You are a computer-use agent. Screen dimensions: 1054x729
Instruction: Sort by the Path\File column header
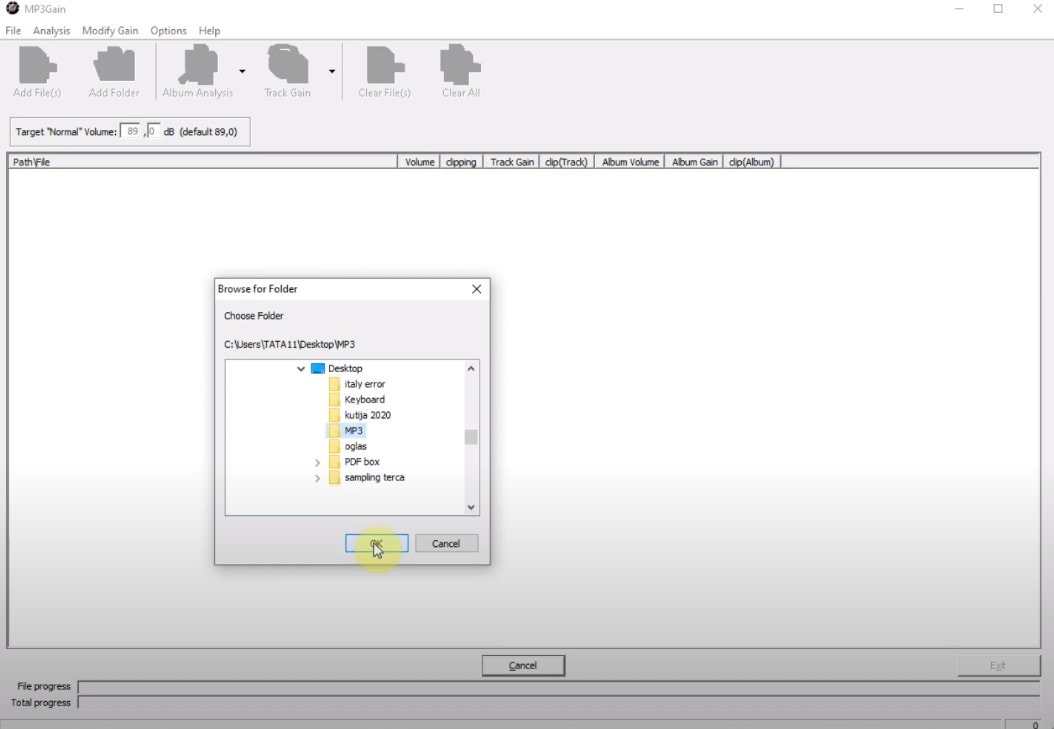203,162
